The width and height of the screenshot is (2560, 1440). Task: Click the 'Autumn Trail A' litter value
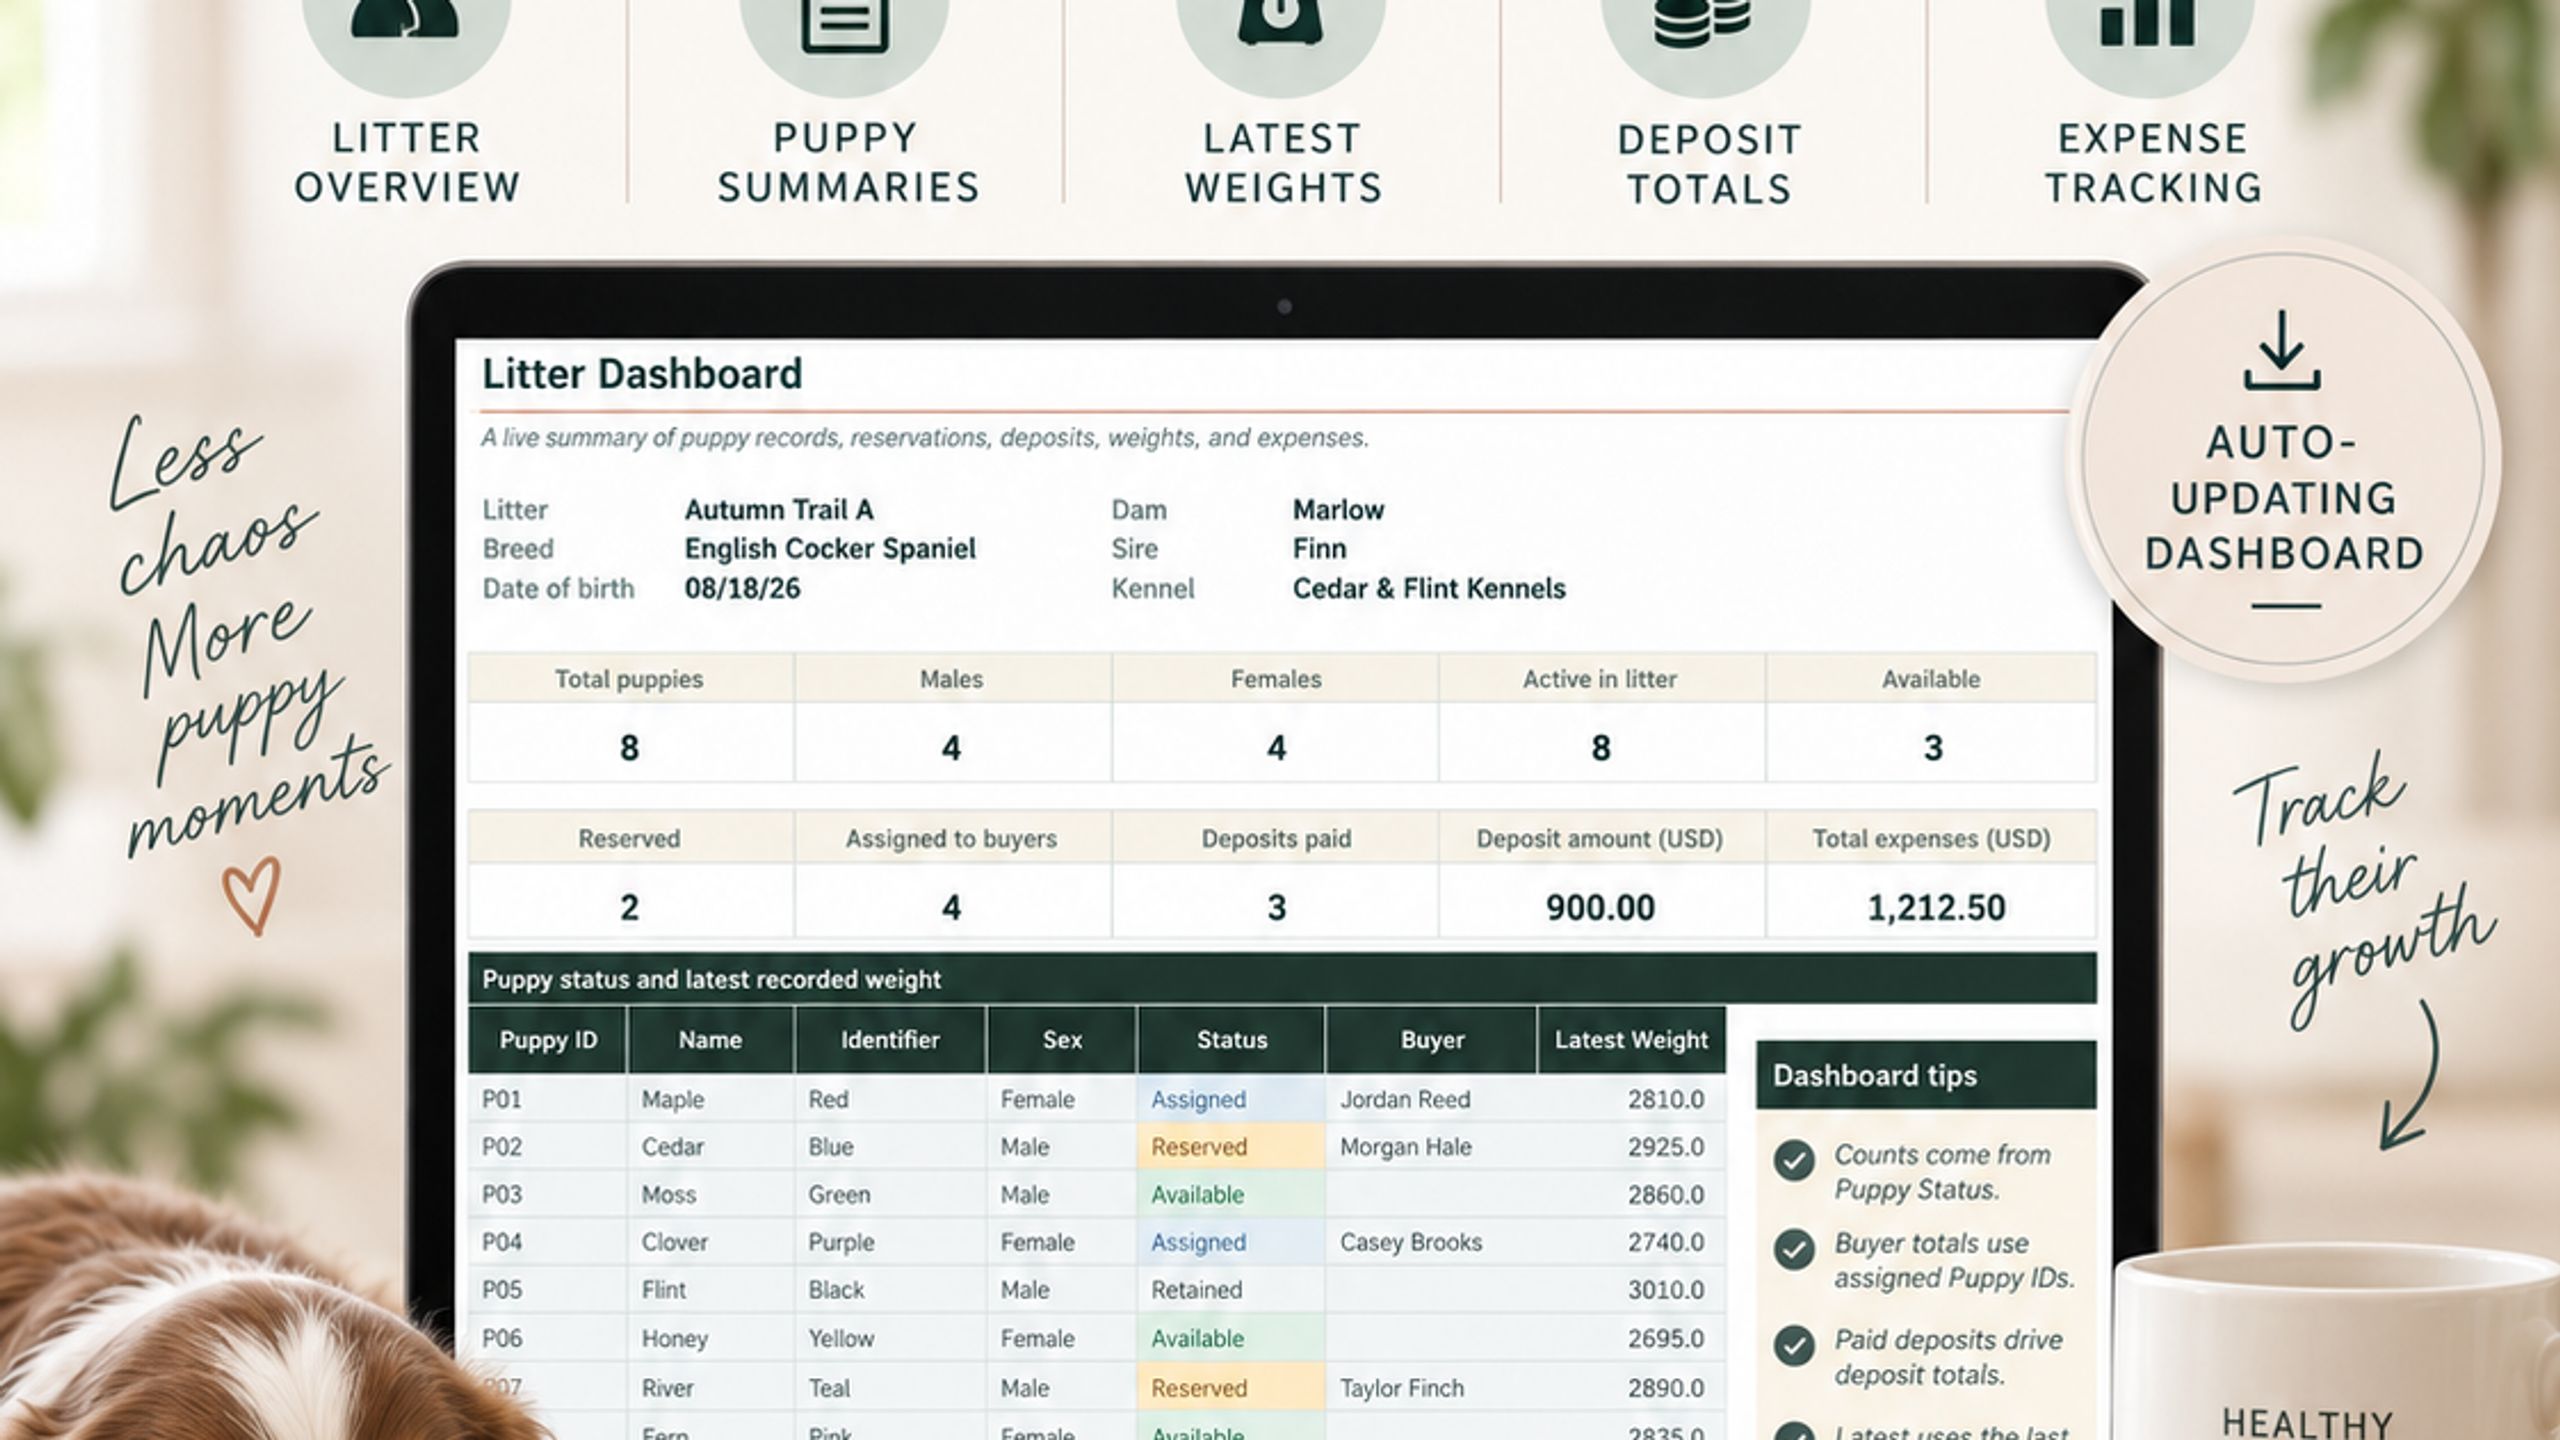click(x=779, y=510)
